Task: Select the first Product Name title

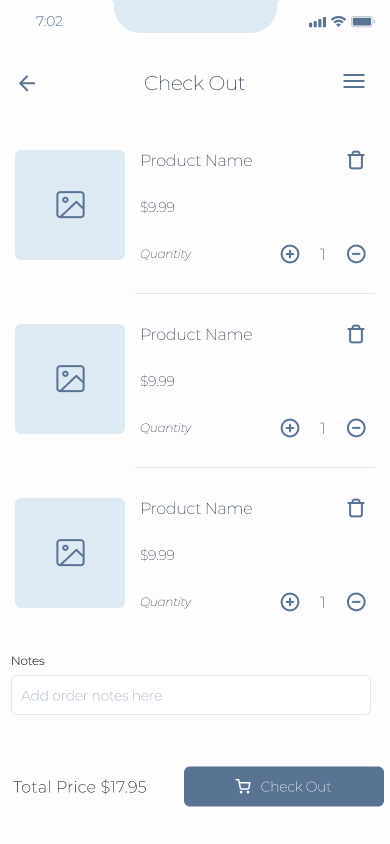Action: coord(196,160)
